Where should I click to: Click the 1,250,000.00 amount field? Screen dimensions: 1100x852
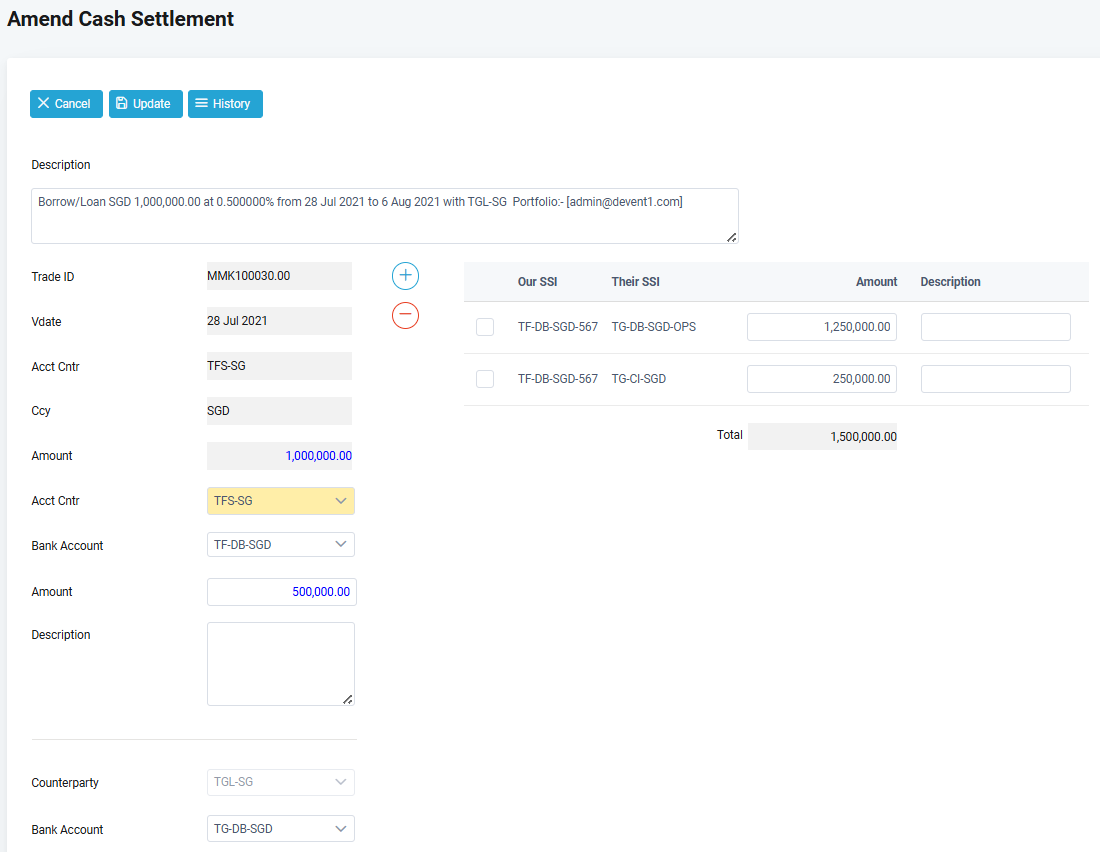tap(821, 327)
